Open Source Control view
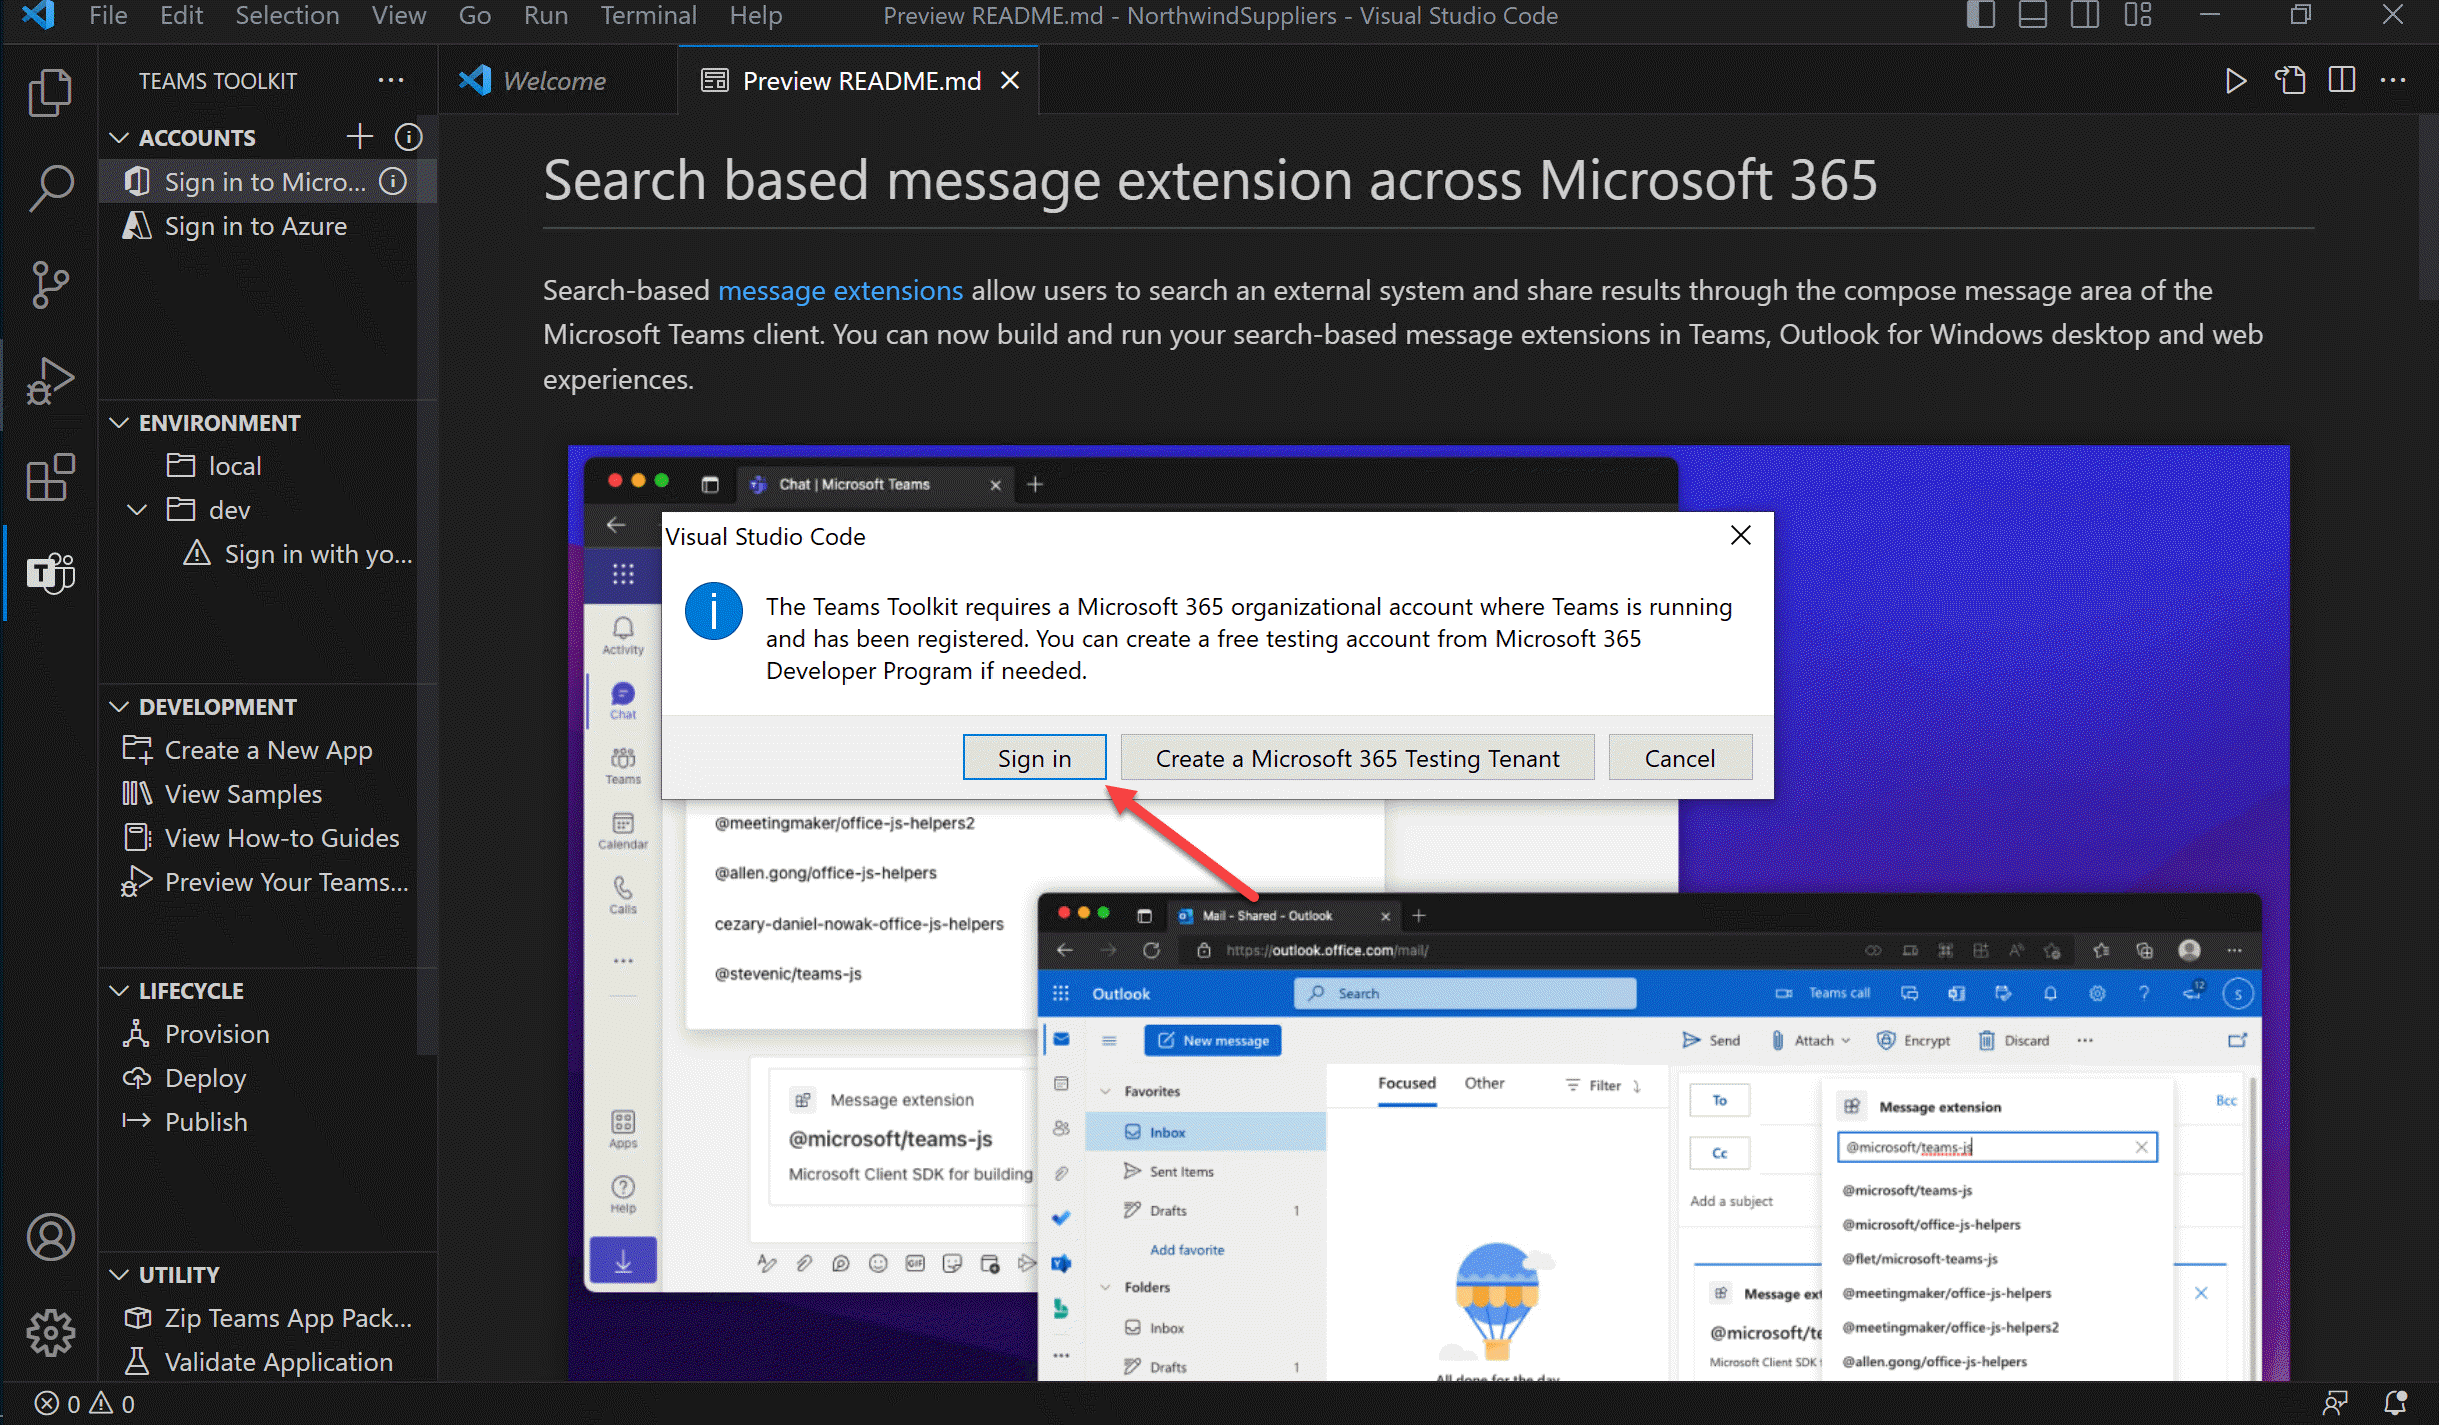Screen dimensions: 2439x1425 pyautogui.click(x=50, y=285)
